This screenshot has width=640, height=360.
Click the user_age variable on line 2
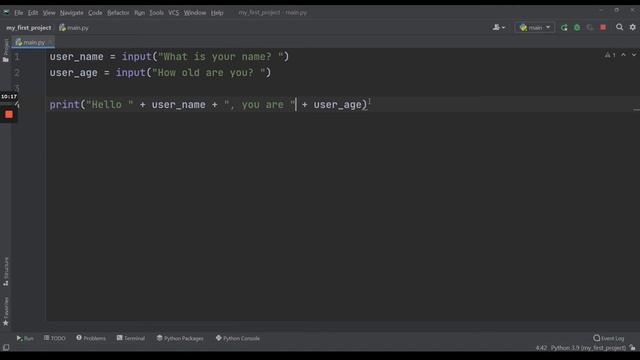point(73,73)
